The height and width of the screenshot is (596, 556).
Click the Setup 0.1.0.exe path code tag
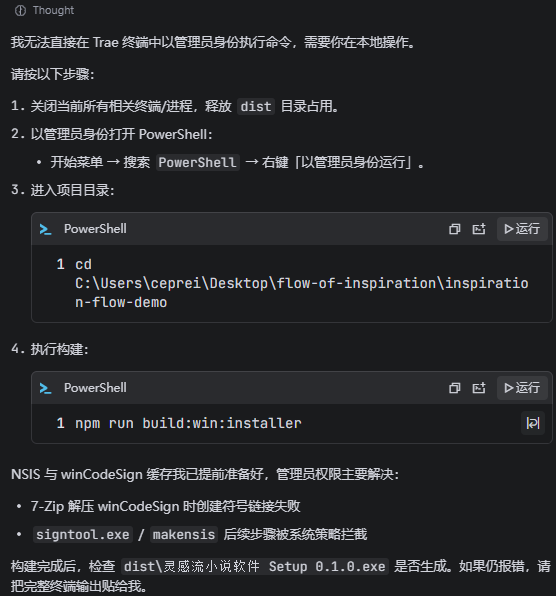255,566
